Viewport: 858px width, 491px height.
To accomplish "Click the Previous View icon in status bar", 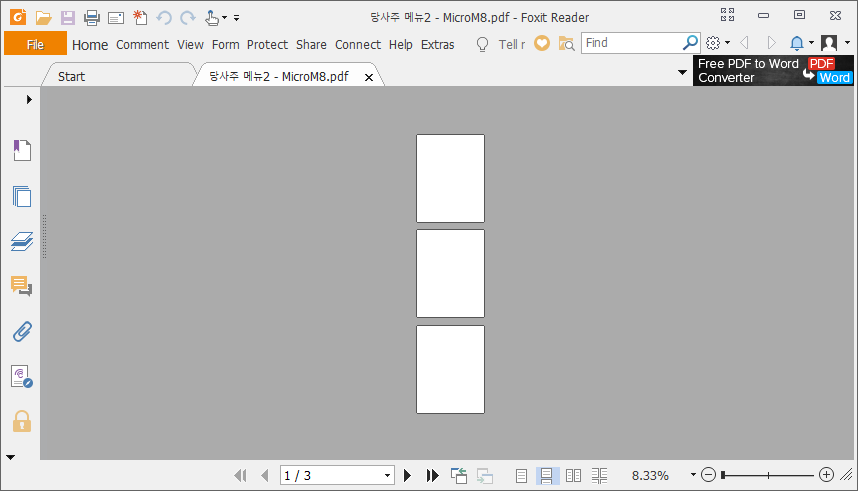I will click(459, 476).
